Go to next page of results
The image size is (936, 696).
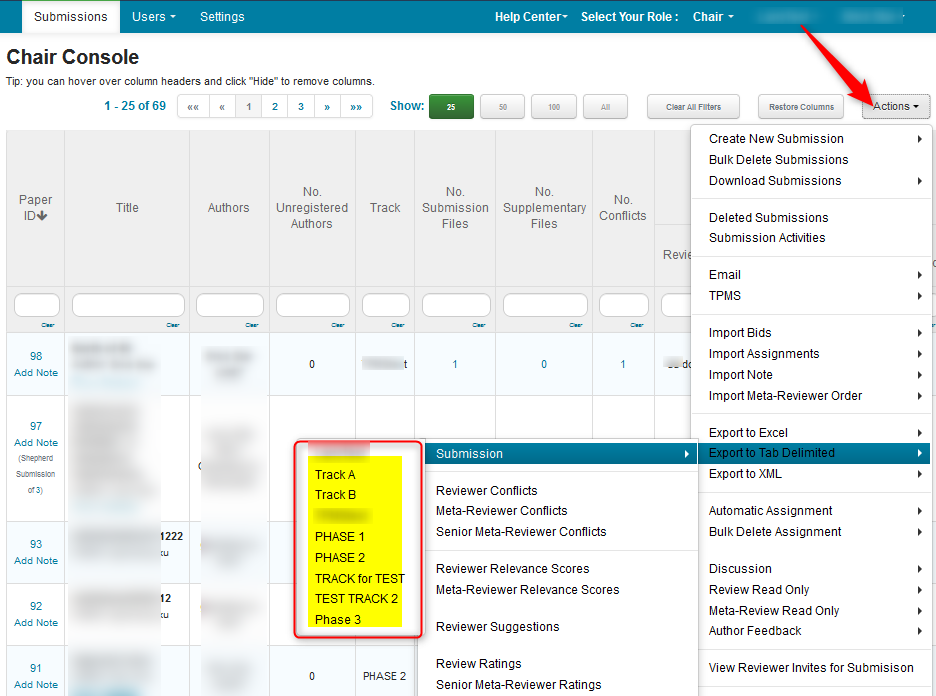coord(326,107)
